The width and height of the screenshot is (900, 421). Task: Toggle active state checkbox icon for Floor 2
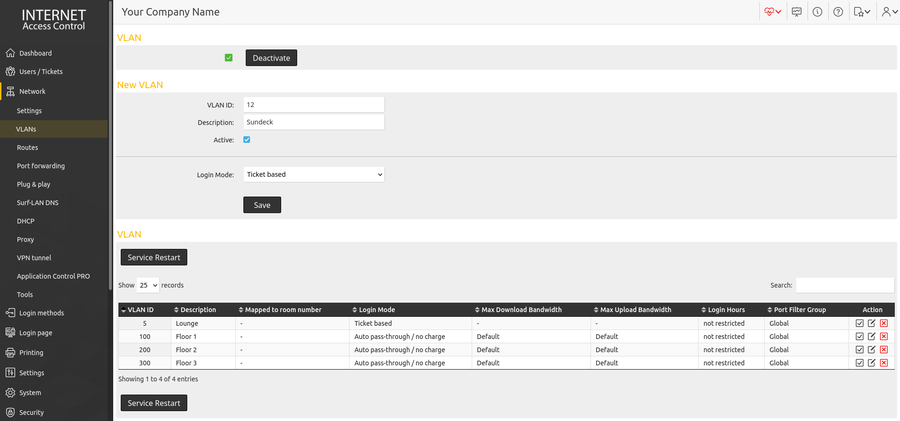[859, 350]
